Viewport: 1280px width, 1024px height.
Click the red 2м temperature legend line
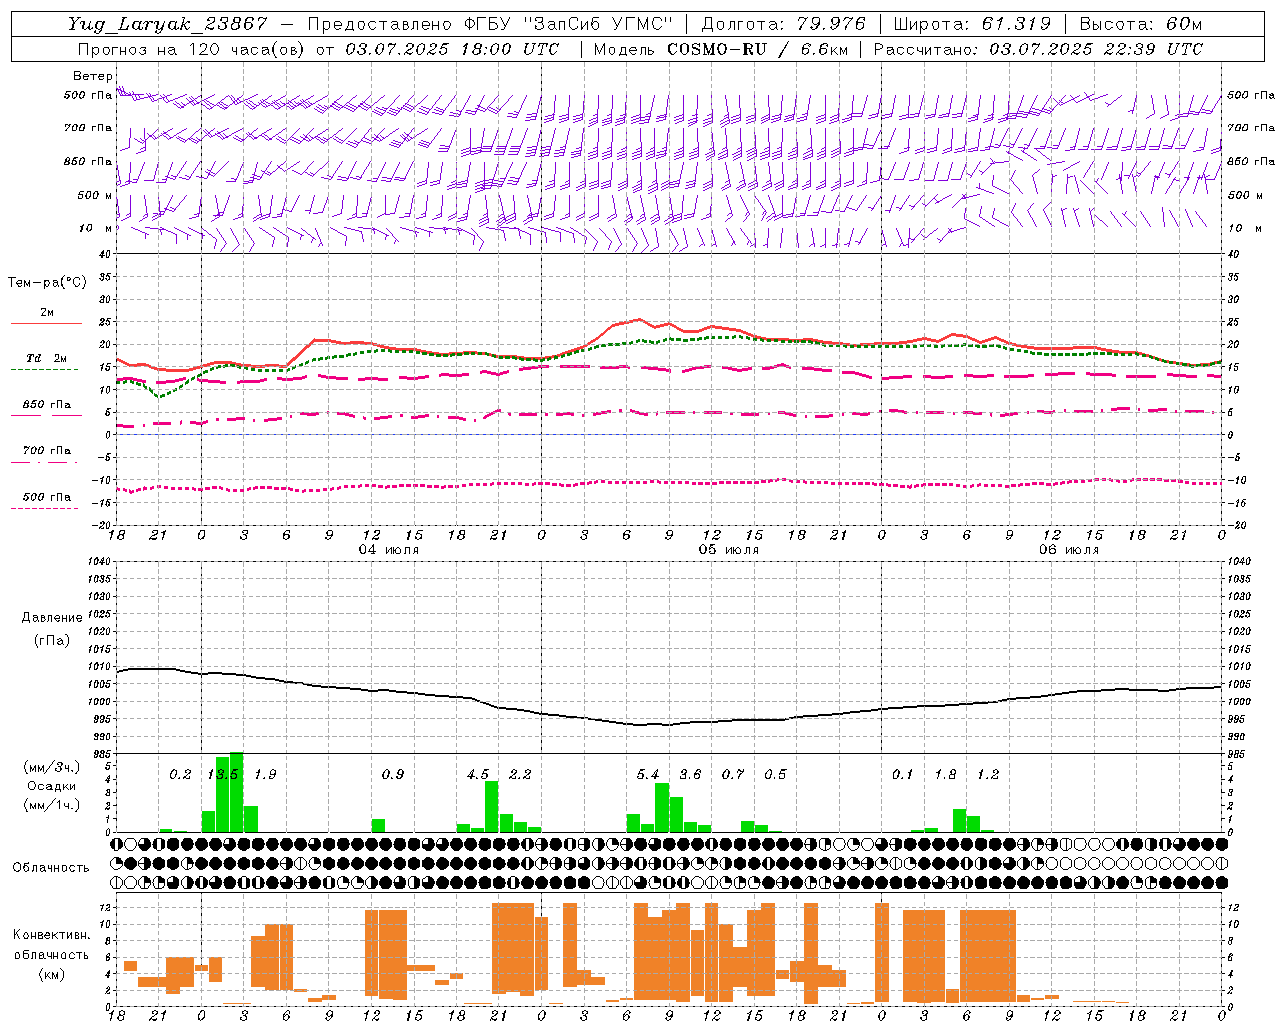[46, 323]
